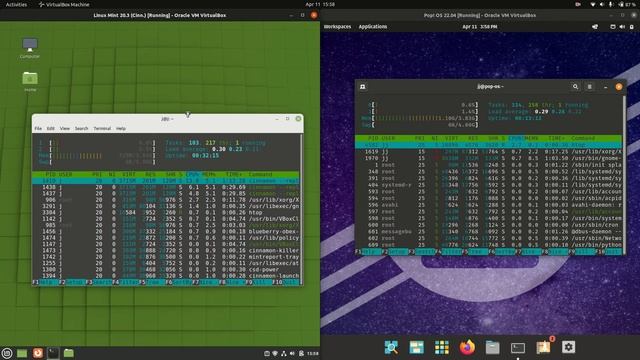Screen dimensions: 640x360
Task: Click Mint panel network tray icon
Action: coord(284,353)
